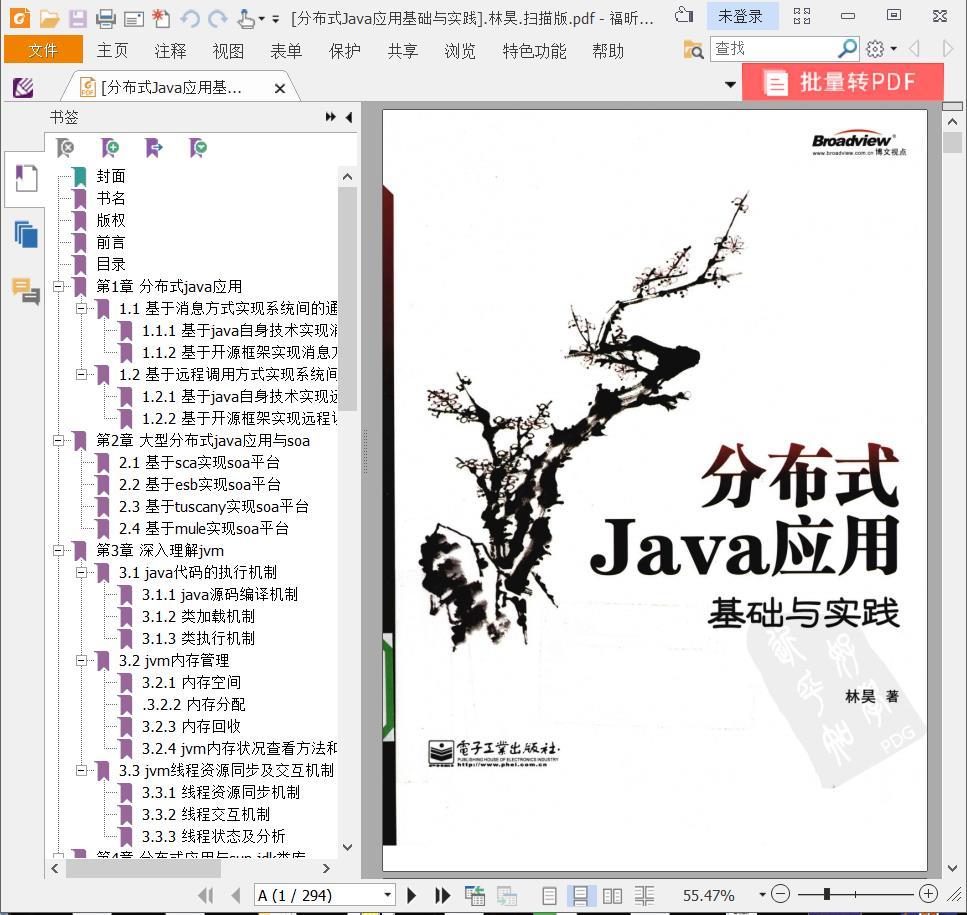Switch to continuous page view mode

tap(580, 895)
